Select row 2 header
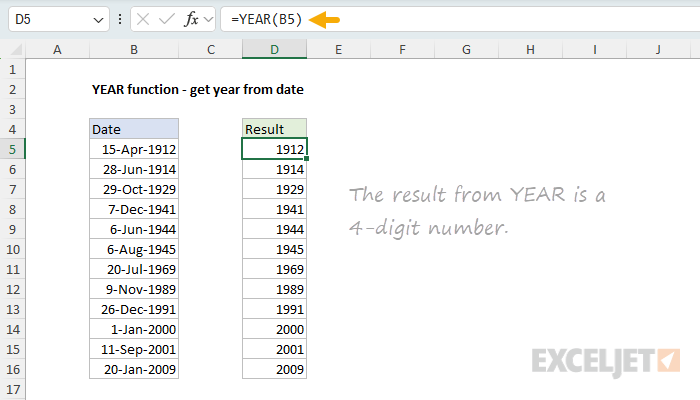This screenshot has height=400, width=700. 12,90
